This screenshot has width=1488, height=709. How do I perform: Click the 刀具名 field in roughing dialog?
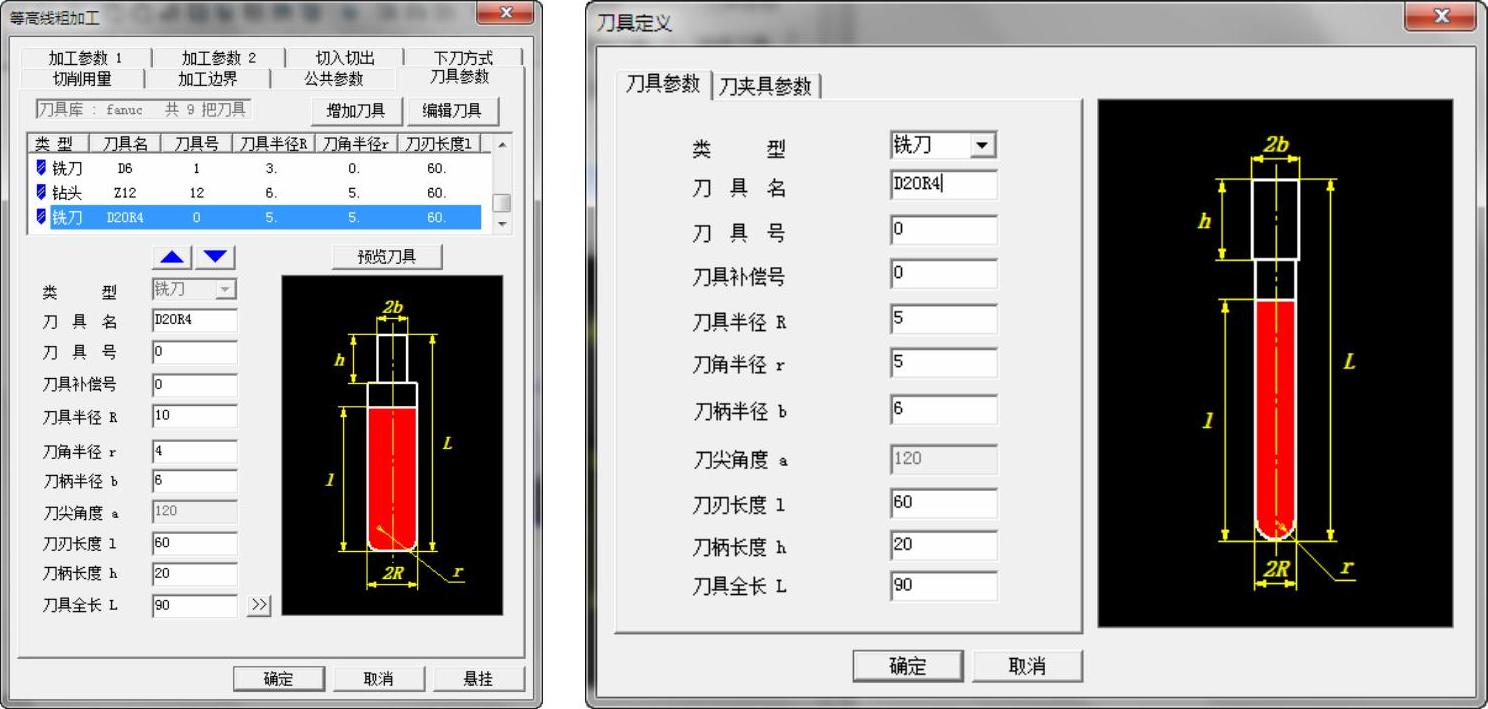(194, 321)
